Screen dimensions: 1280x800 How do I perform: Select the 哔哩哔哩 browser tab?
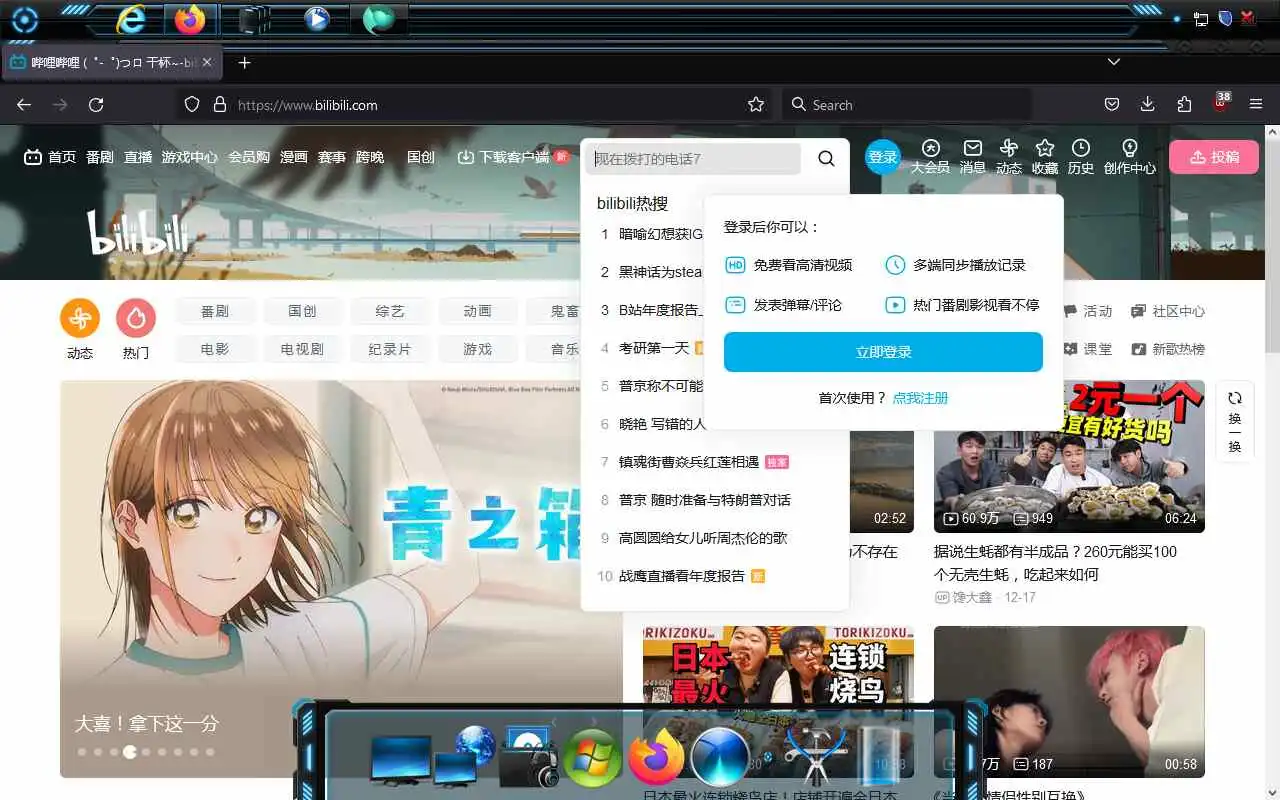[x=110, y=62]
